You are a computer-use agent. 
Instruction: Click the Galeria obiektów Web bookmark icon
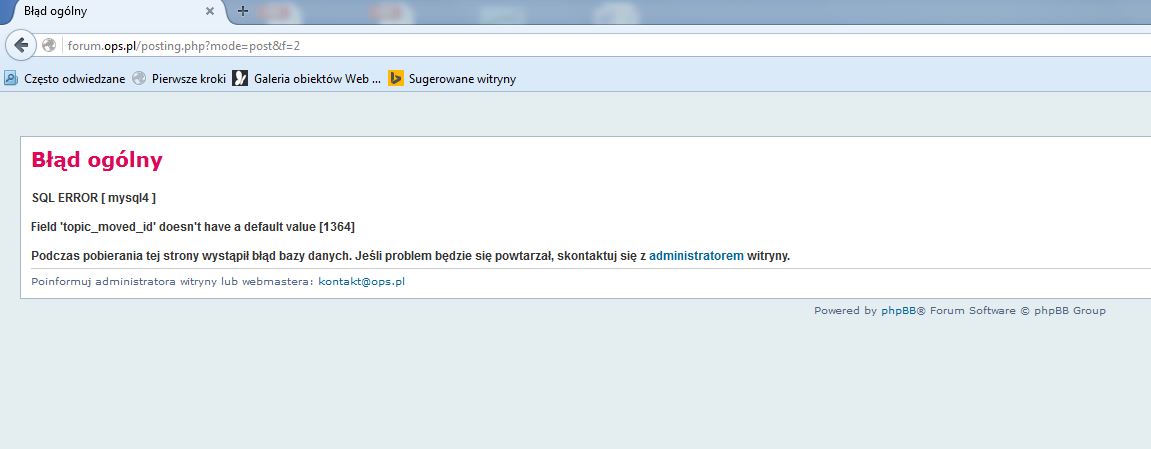tap(240, 79)
